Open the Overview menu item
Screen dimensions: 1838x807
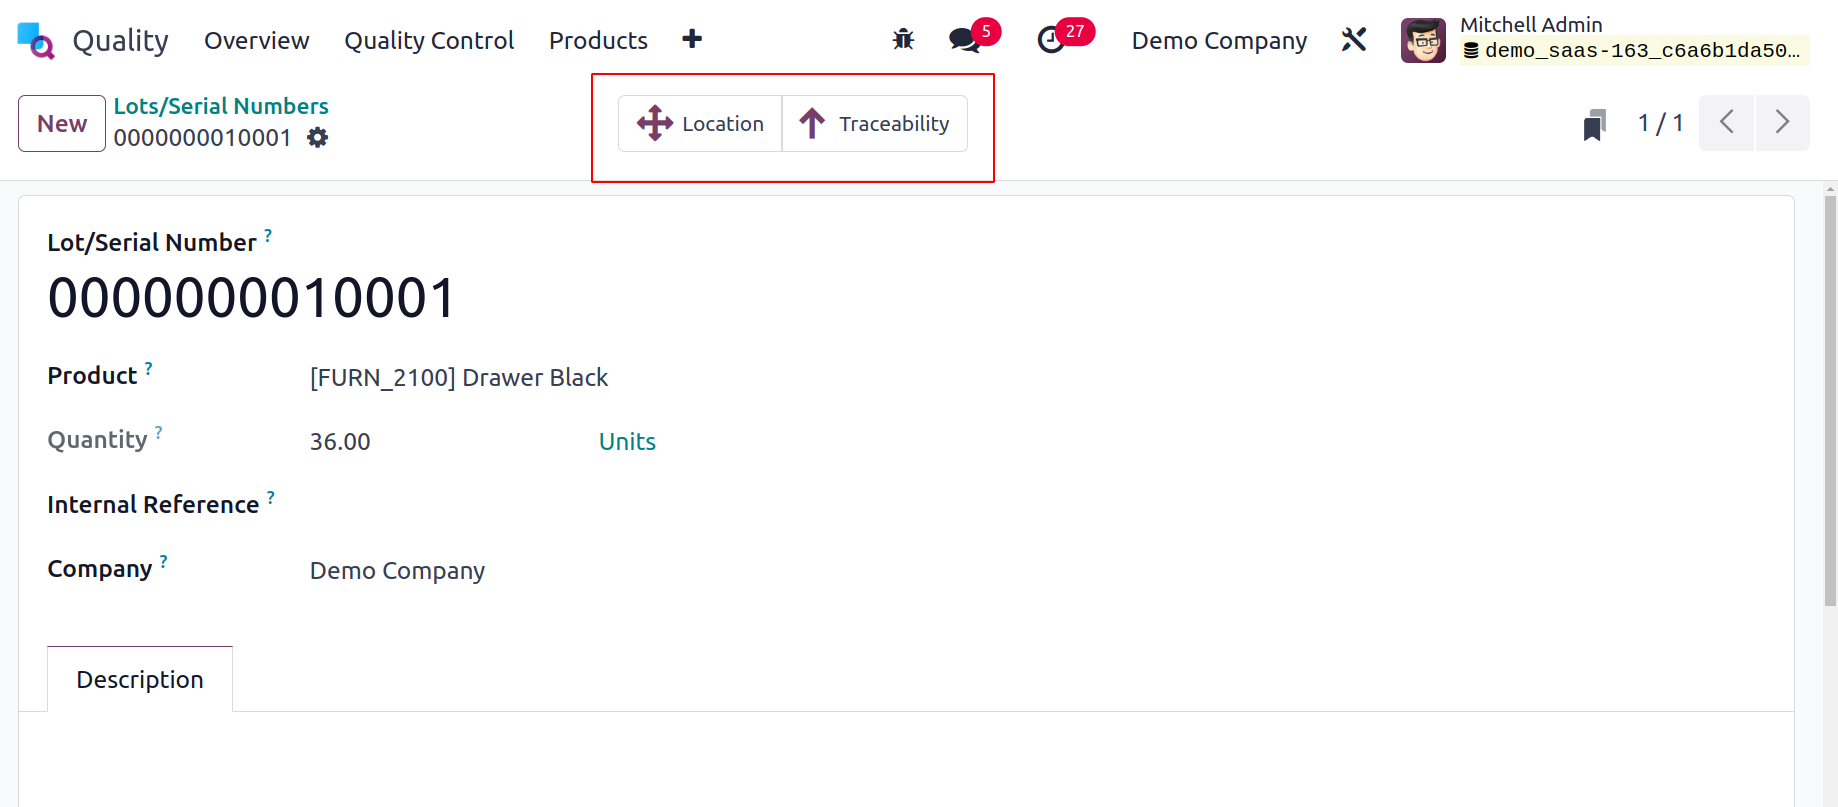(x=257, y=41)
